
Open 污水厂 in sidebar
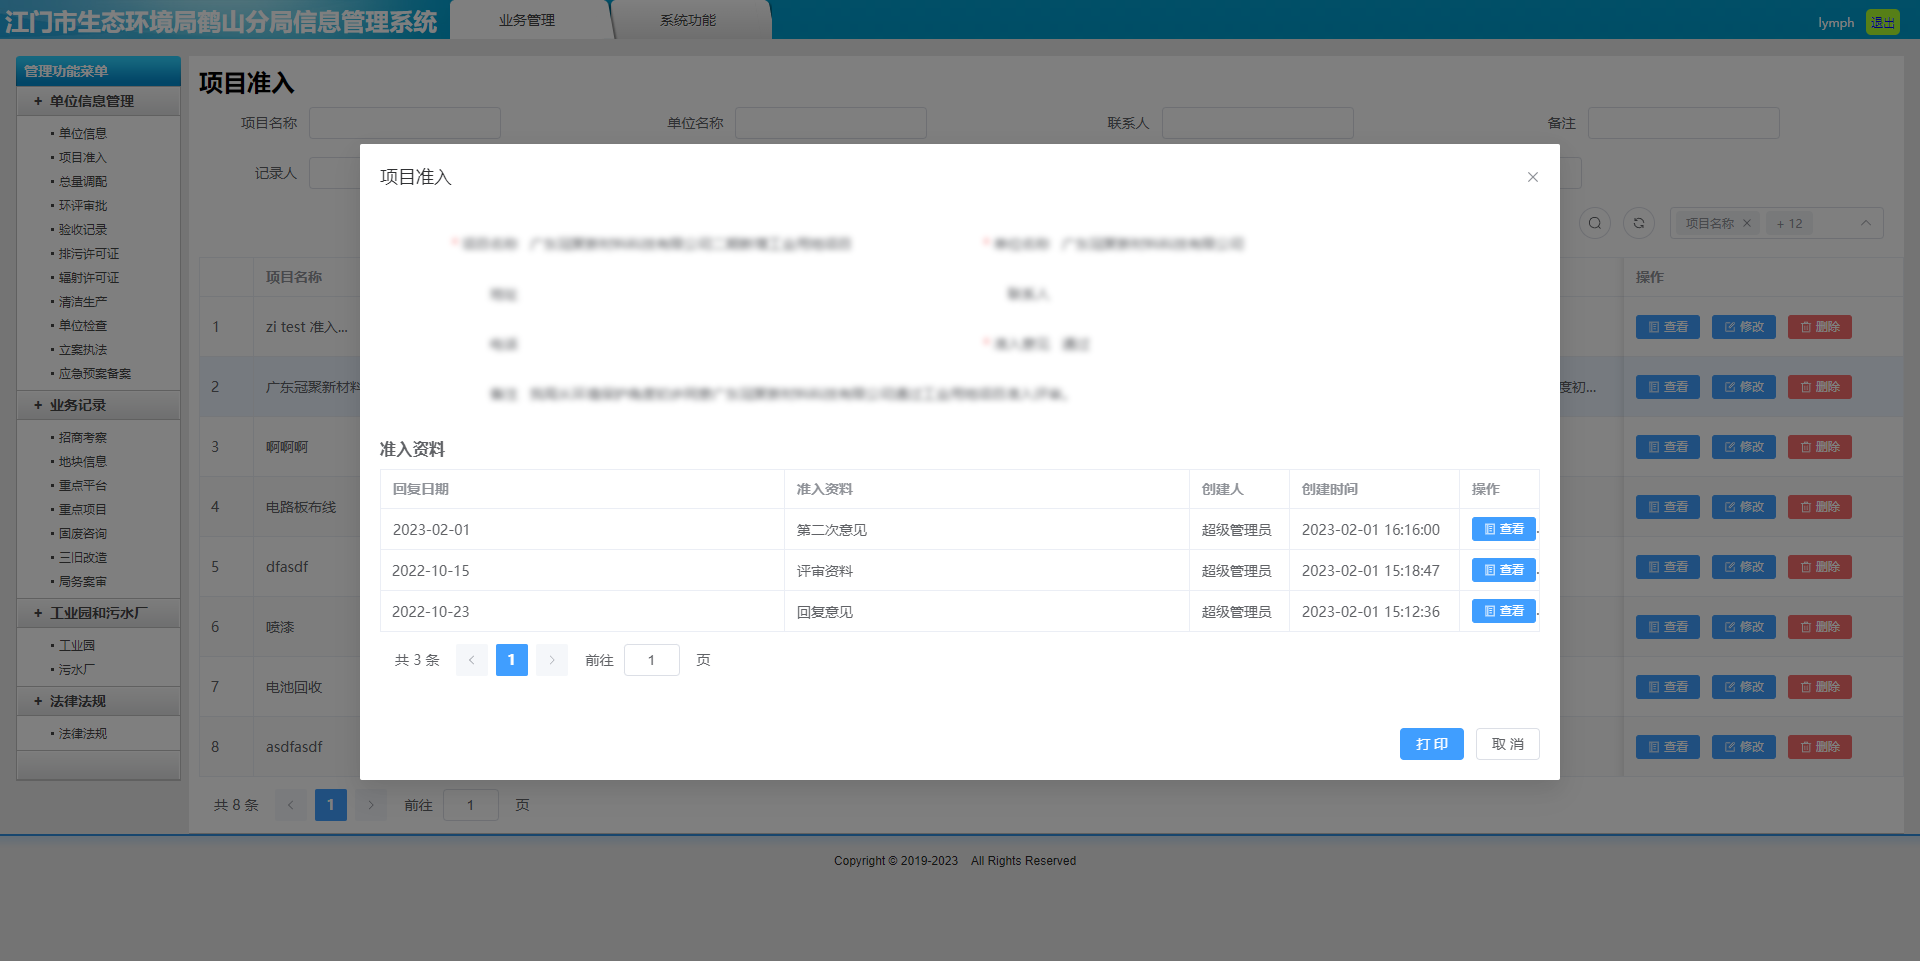[76, 669]
